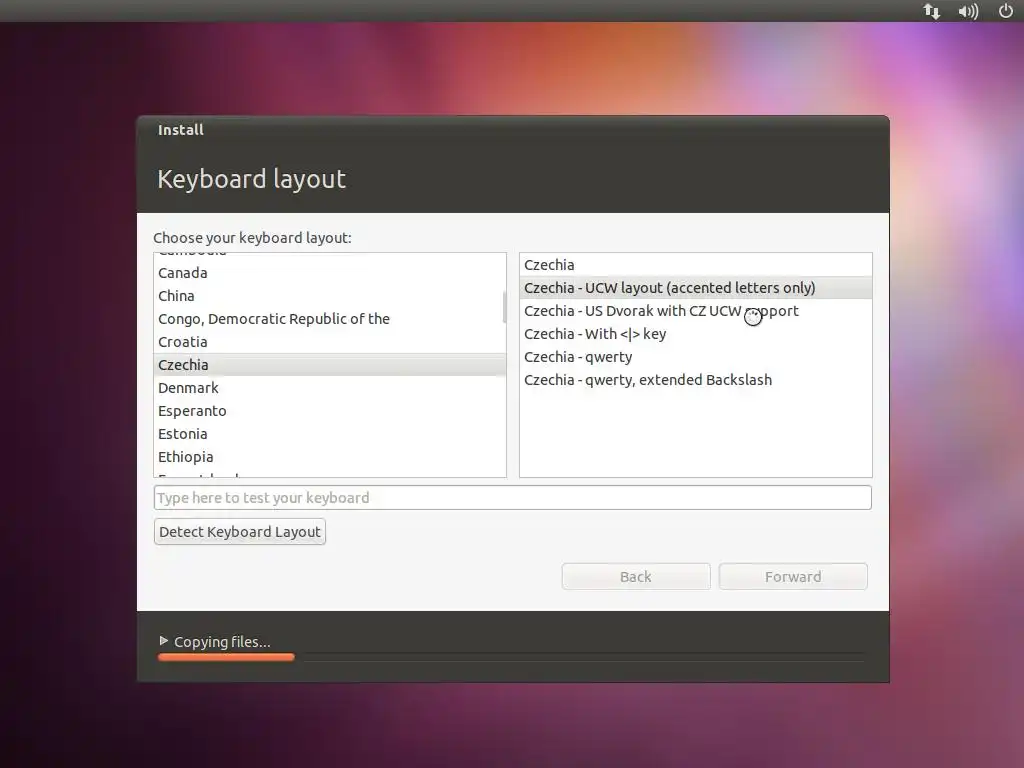Click the country list scrollbar handle

504,307
